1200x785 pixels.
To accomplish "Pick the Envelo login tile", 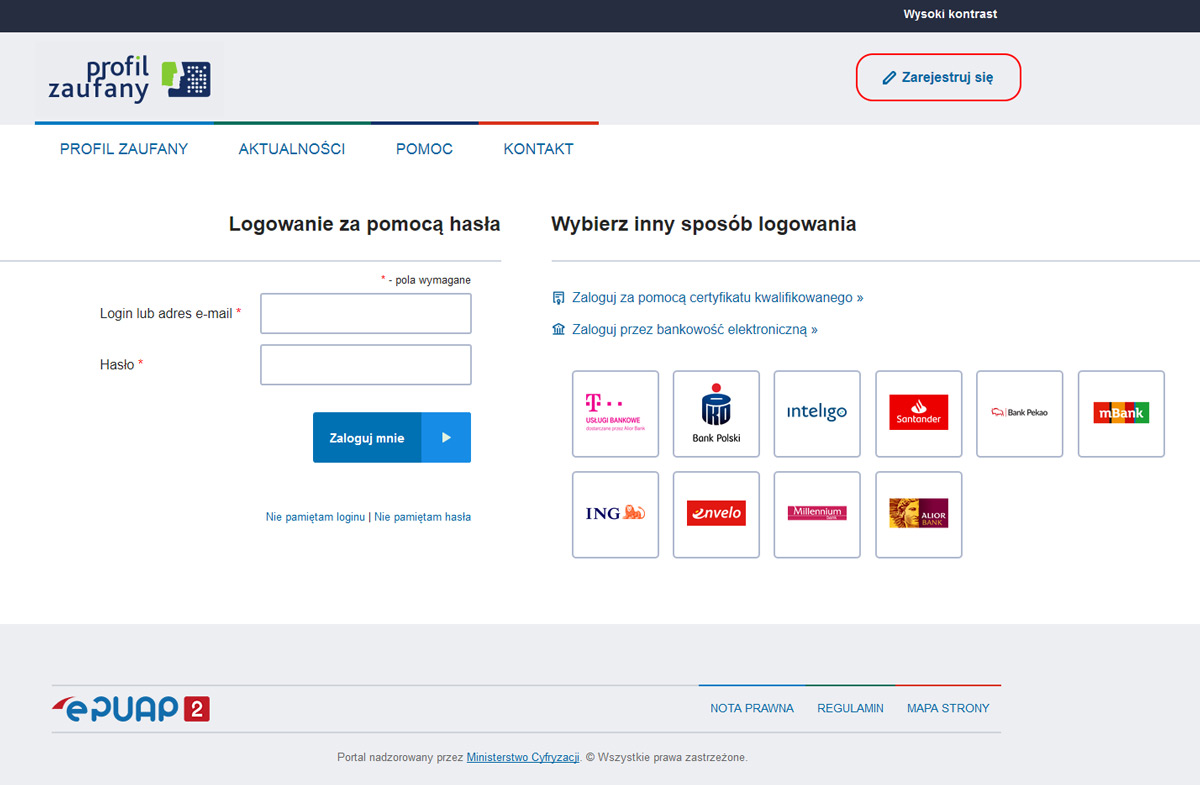I will coord(716,514).
